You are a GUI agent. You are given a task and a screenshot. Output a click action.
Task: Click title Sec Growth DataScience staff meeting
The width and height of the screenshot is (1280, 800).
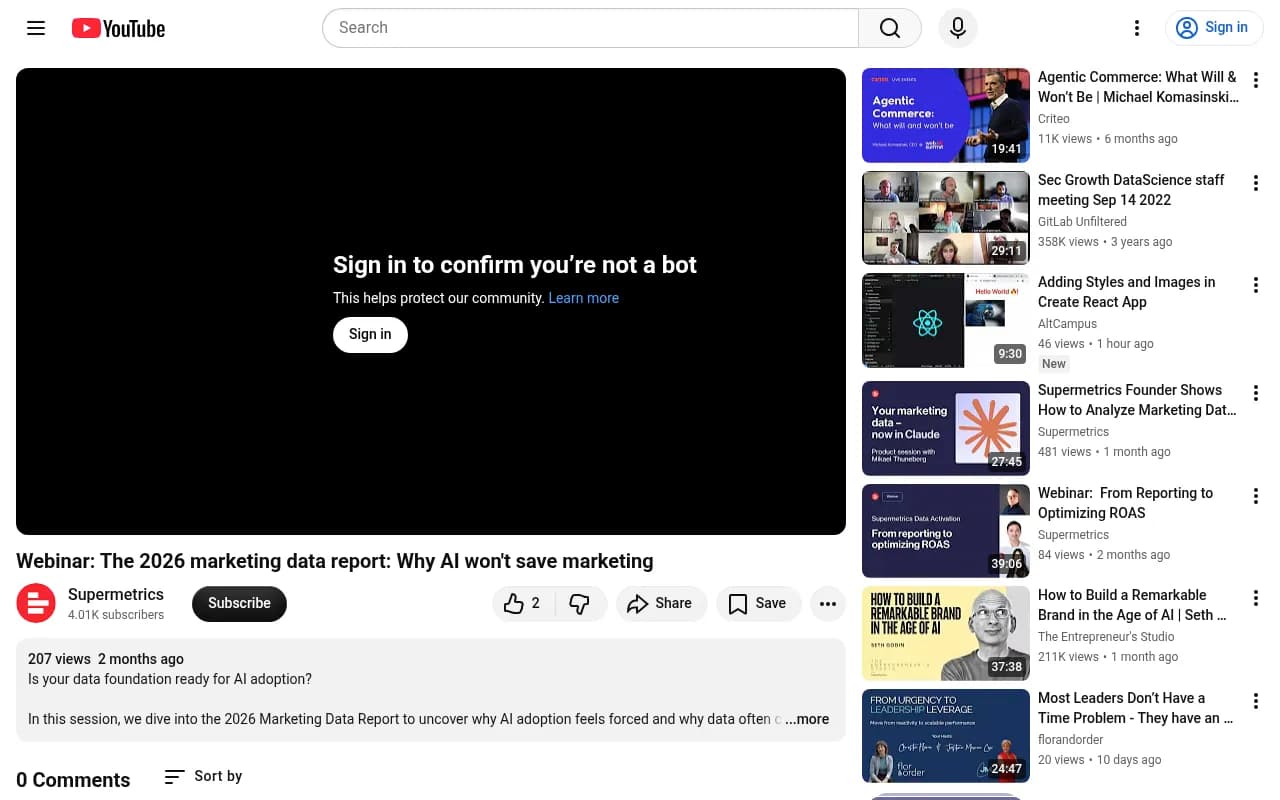click(1131, 190)
